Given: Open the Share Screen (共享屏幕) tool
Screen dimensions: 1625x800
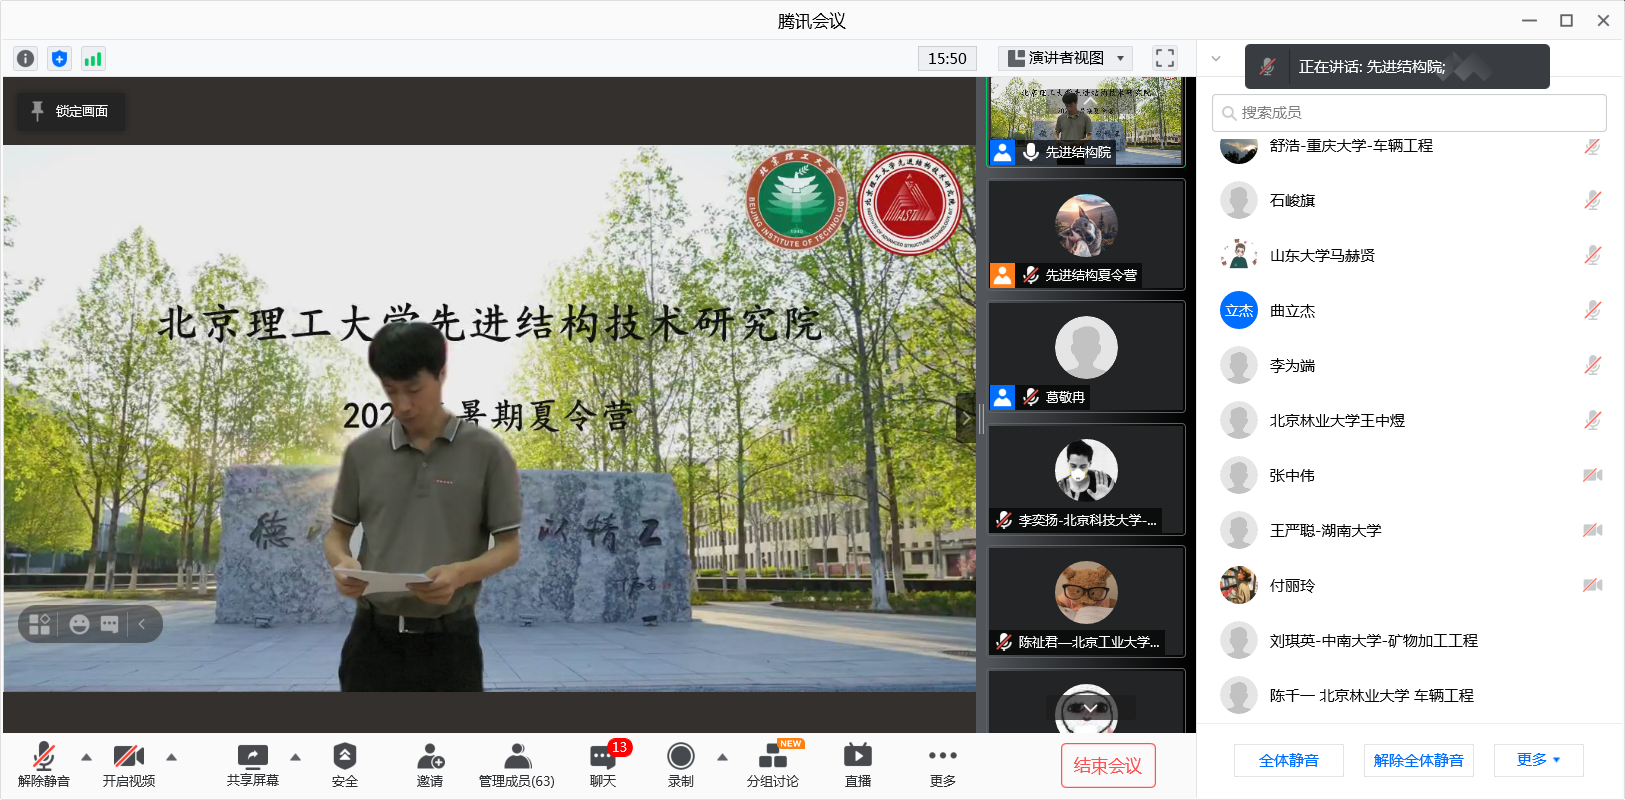Looking at the screenshot, I should point(252,765).
